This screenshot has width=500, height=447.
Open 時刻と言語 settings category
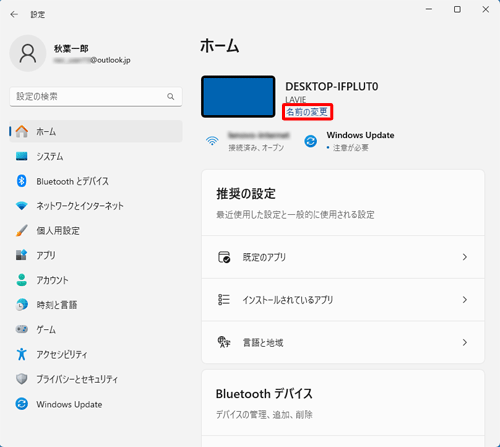[96, 304]
